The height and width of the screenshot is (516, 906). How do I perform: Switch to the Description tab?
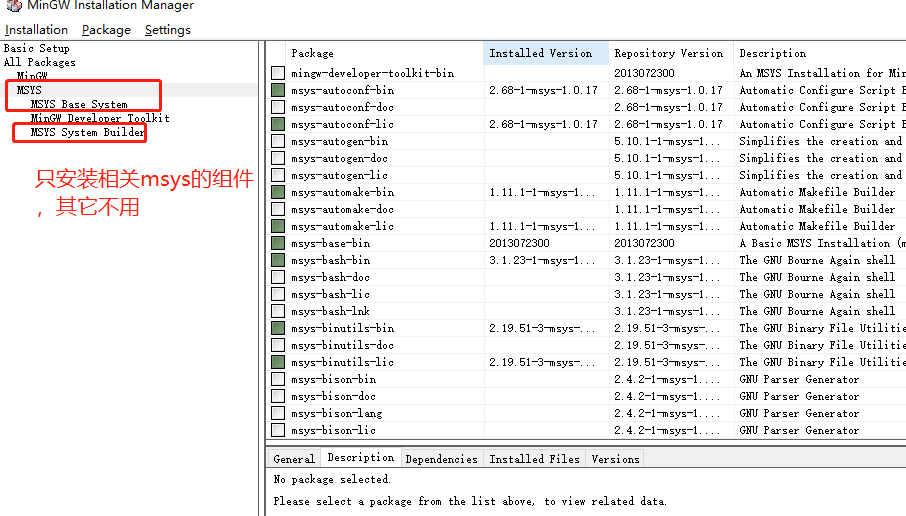[x=361, y=457]
